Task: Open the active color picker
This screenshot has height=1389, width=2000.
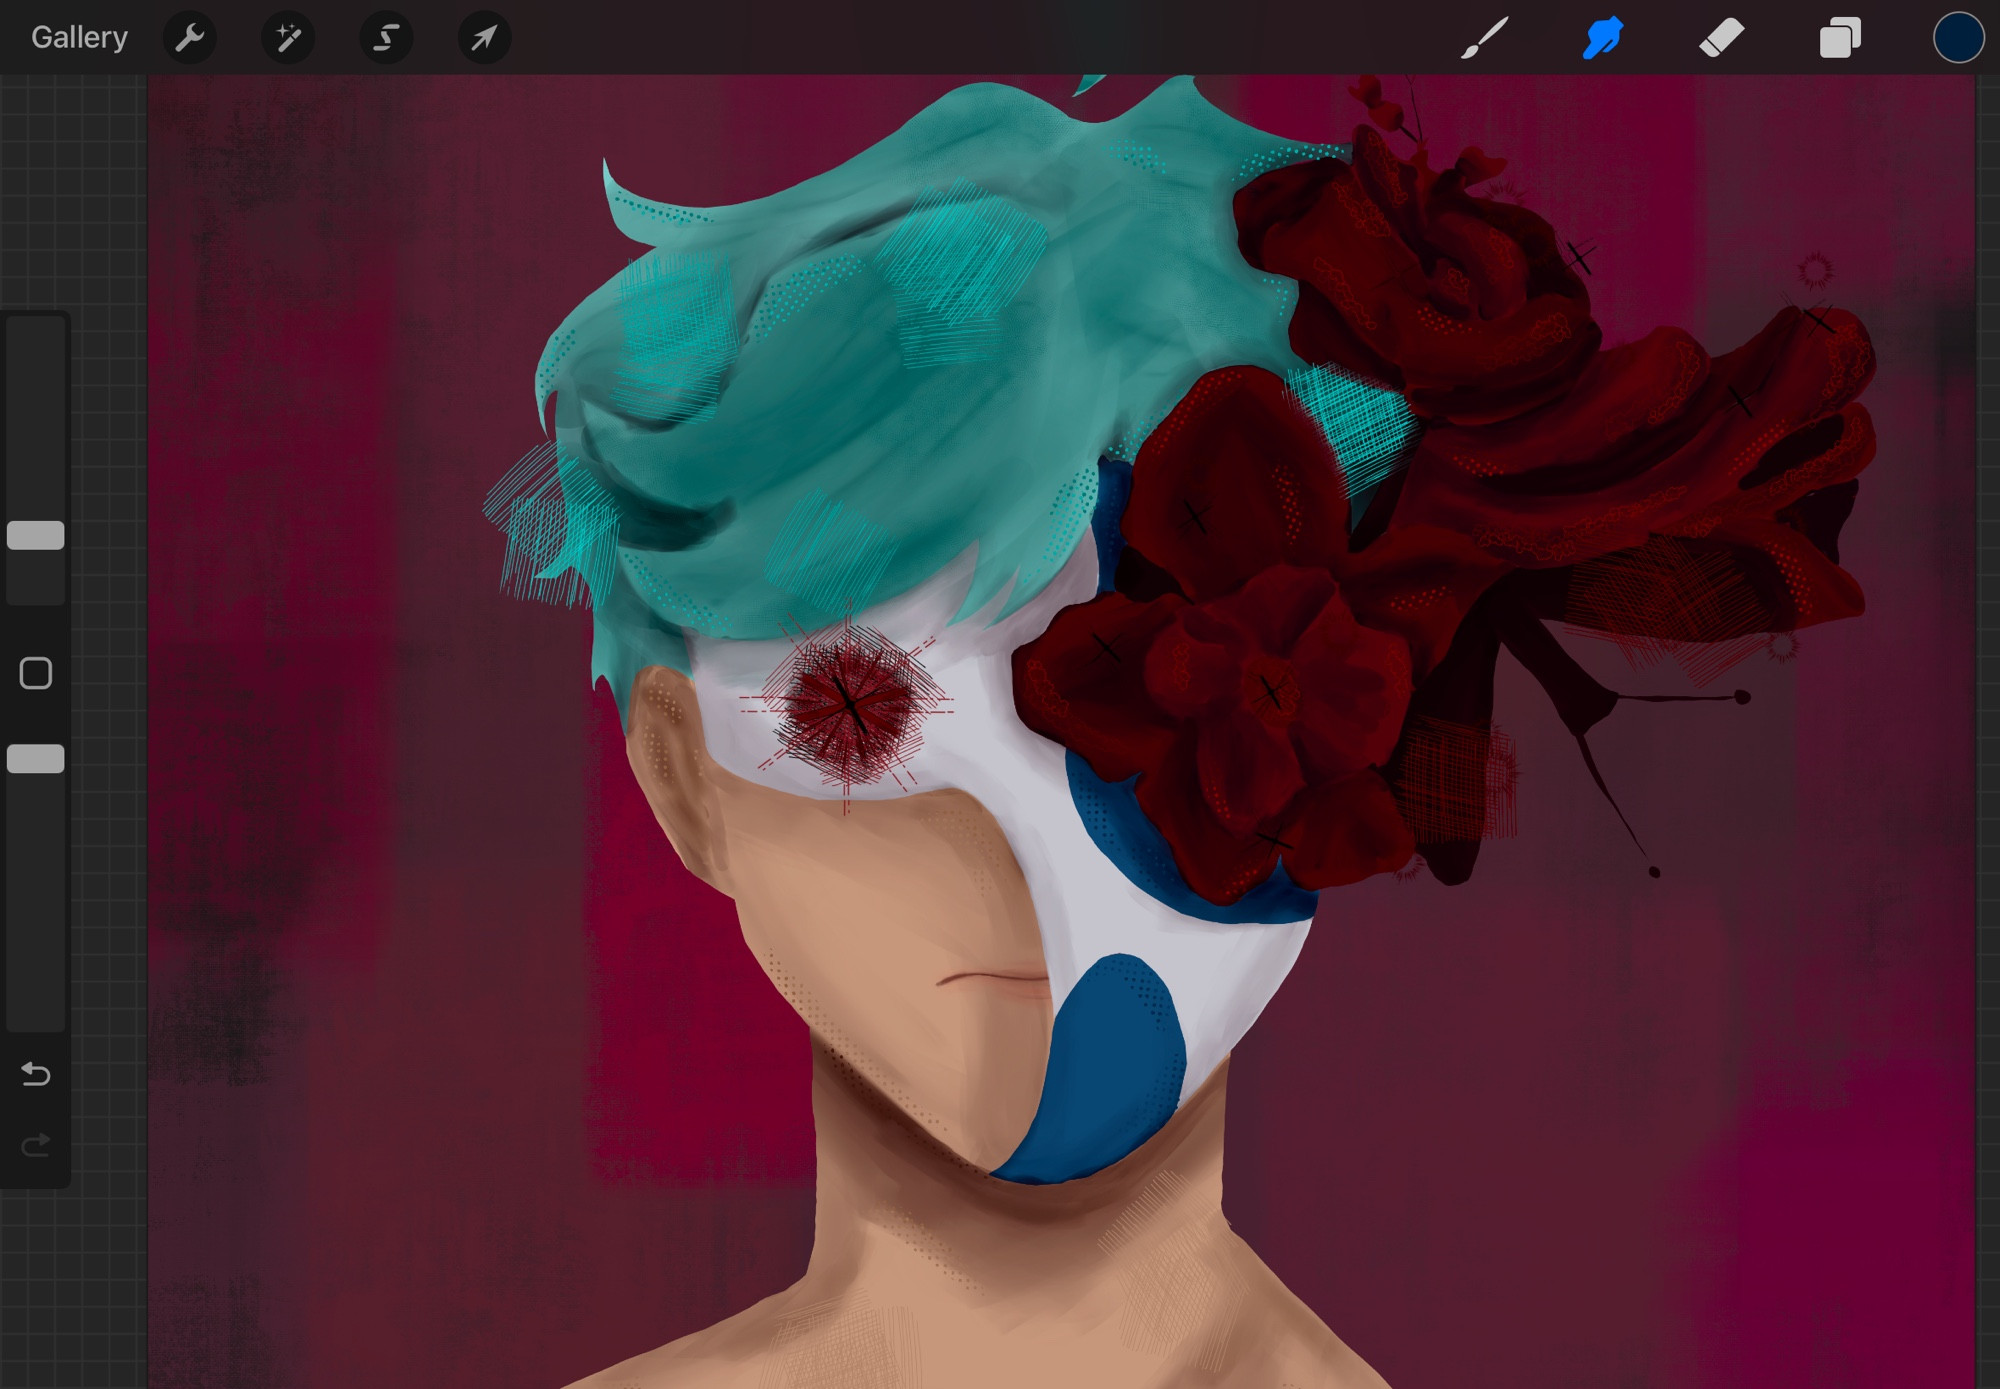Action: point(1958,38)
